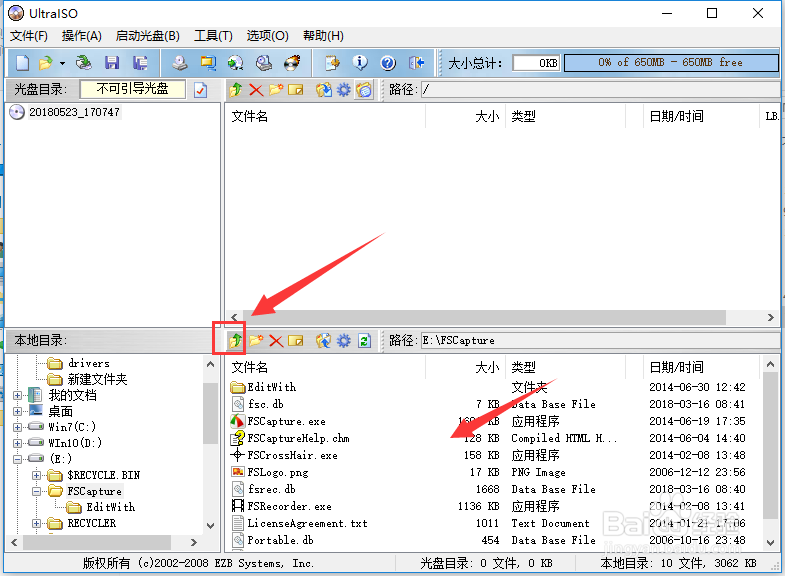Click the red delete icon in local toolbar
The image size is (785, 576).
[x=276, y=341]
